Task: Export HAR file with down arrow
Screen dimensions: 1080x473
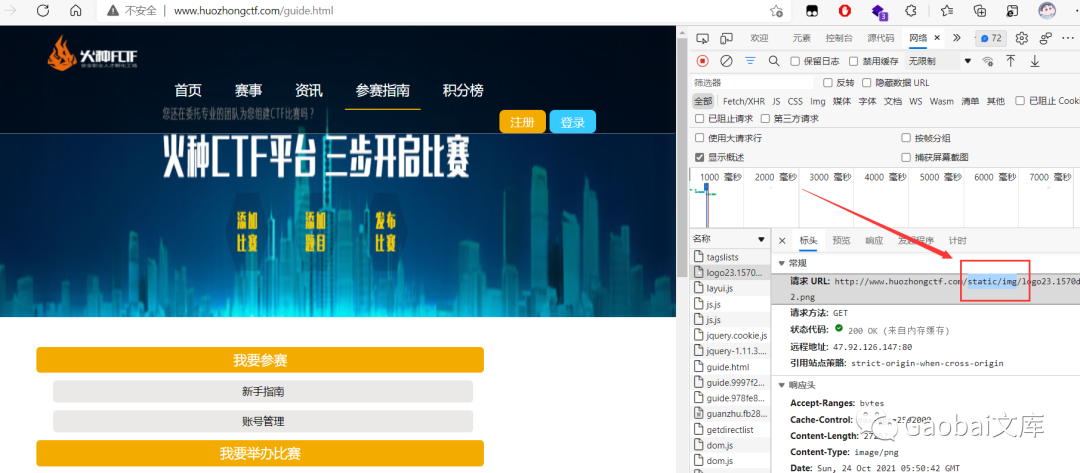Action: (1035, 61)
